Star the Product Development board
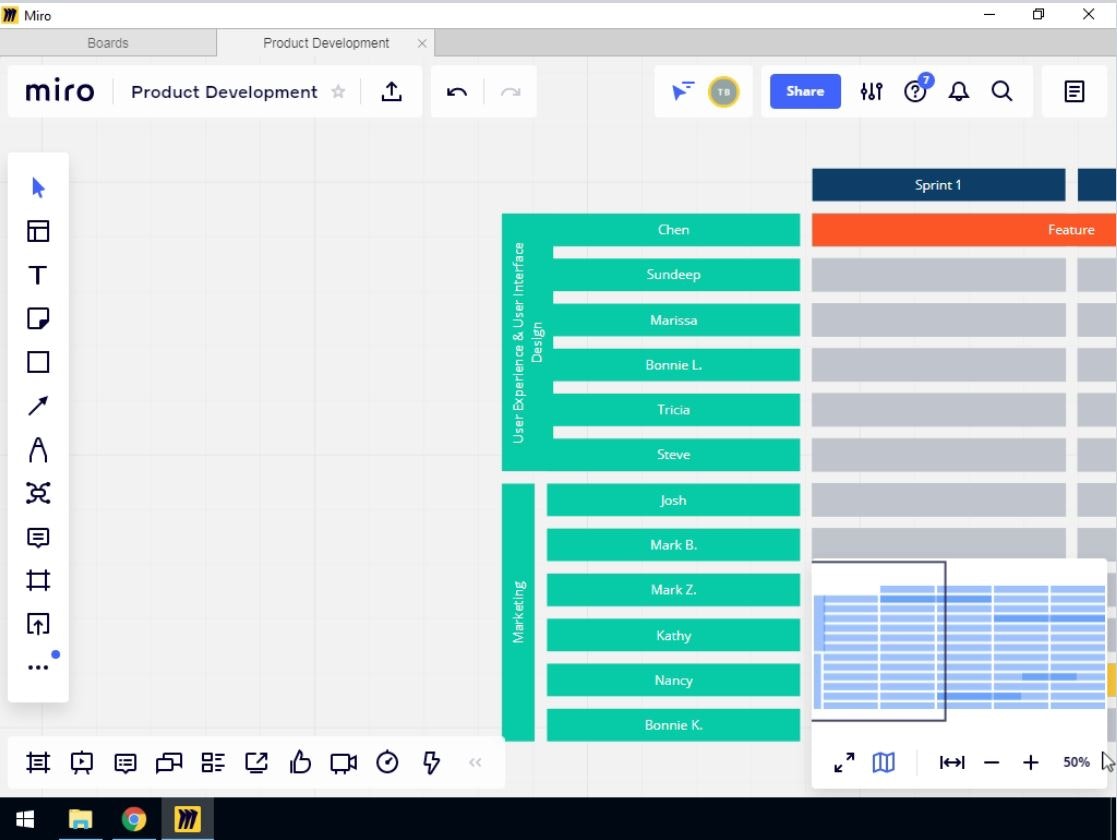This screenshot has width=1117, height=840. point(338,91)
